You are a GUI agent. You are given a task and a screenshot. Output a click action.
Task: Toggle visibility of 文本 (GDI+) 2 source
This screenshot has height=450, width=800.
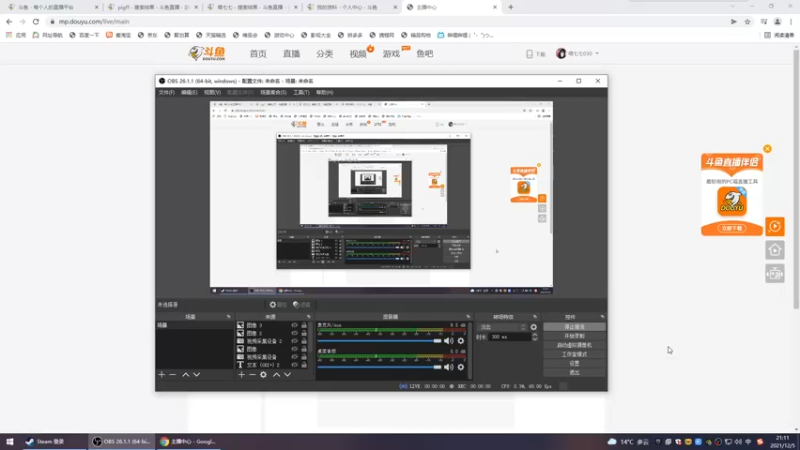tap(294, 365)
